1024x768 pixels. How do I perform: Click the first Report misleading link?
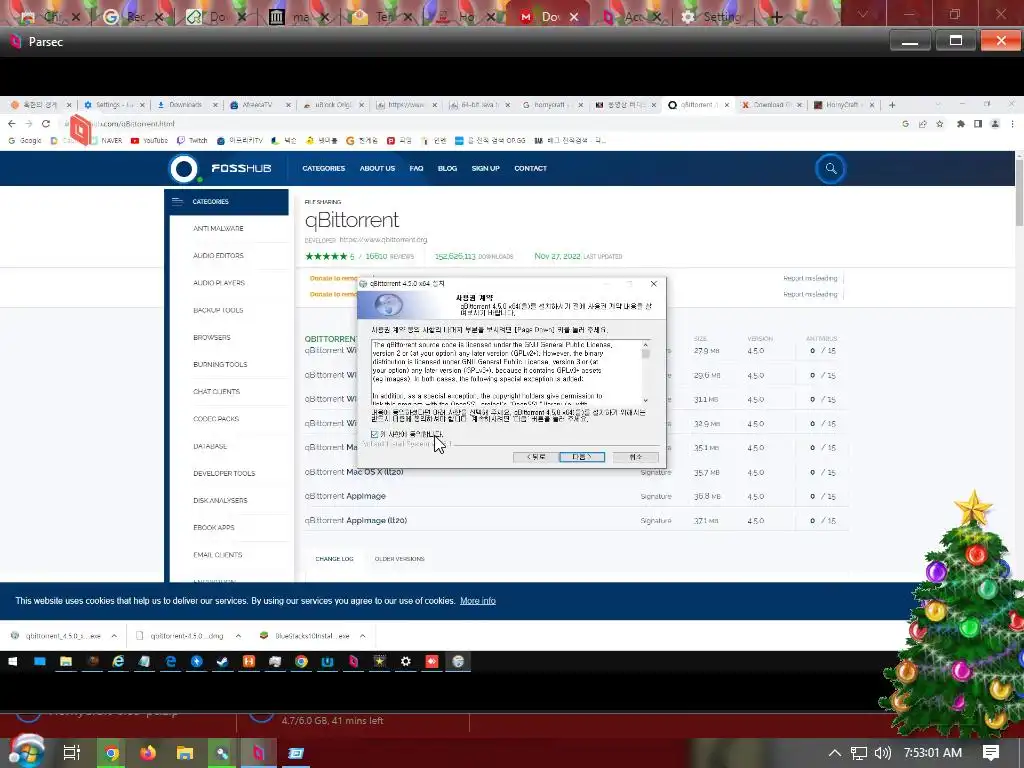[810, 278]
